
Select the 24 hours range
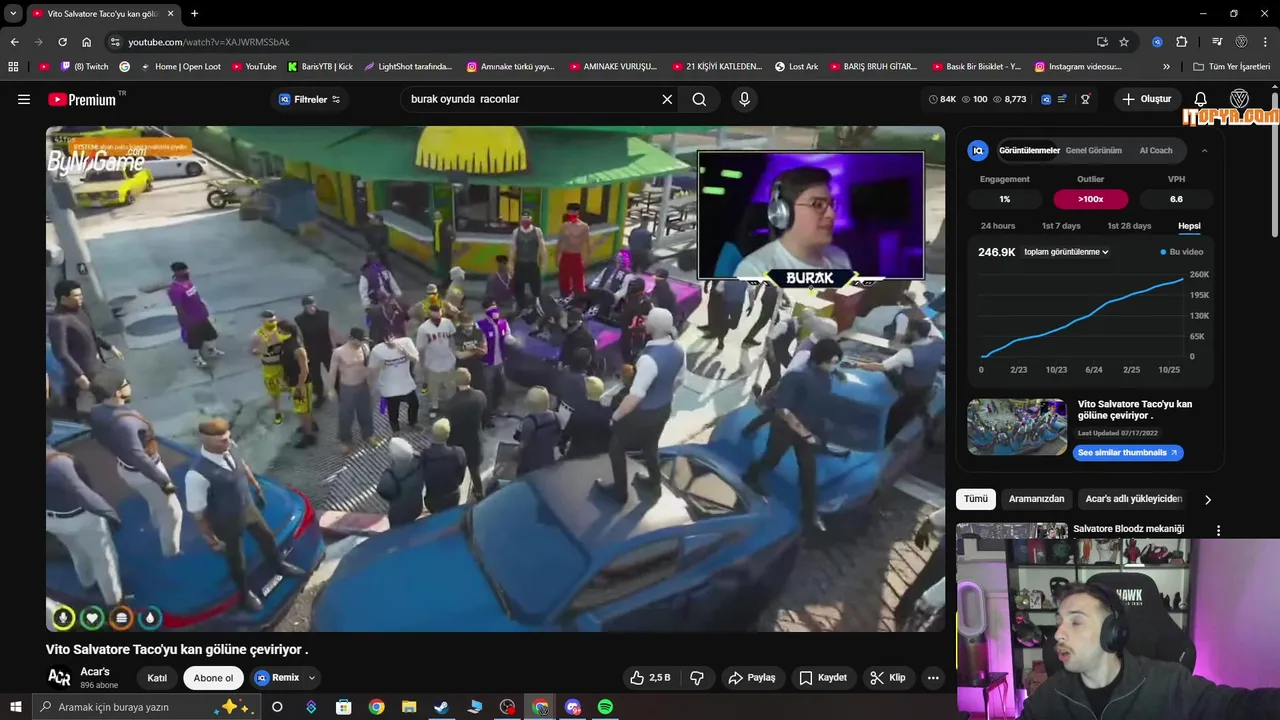[998, 226]
